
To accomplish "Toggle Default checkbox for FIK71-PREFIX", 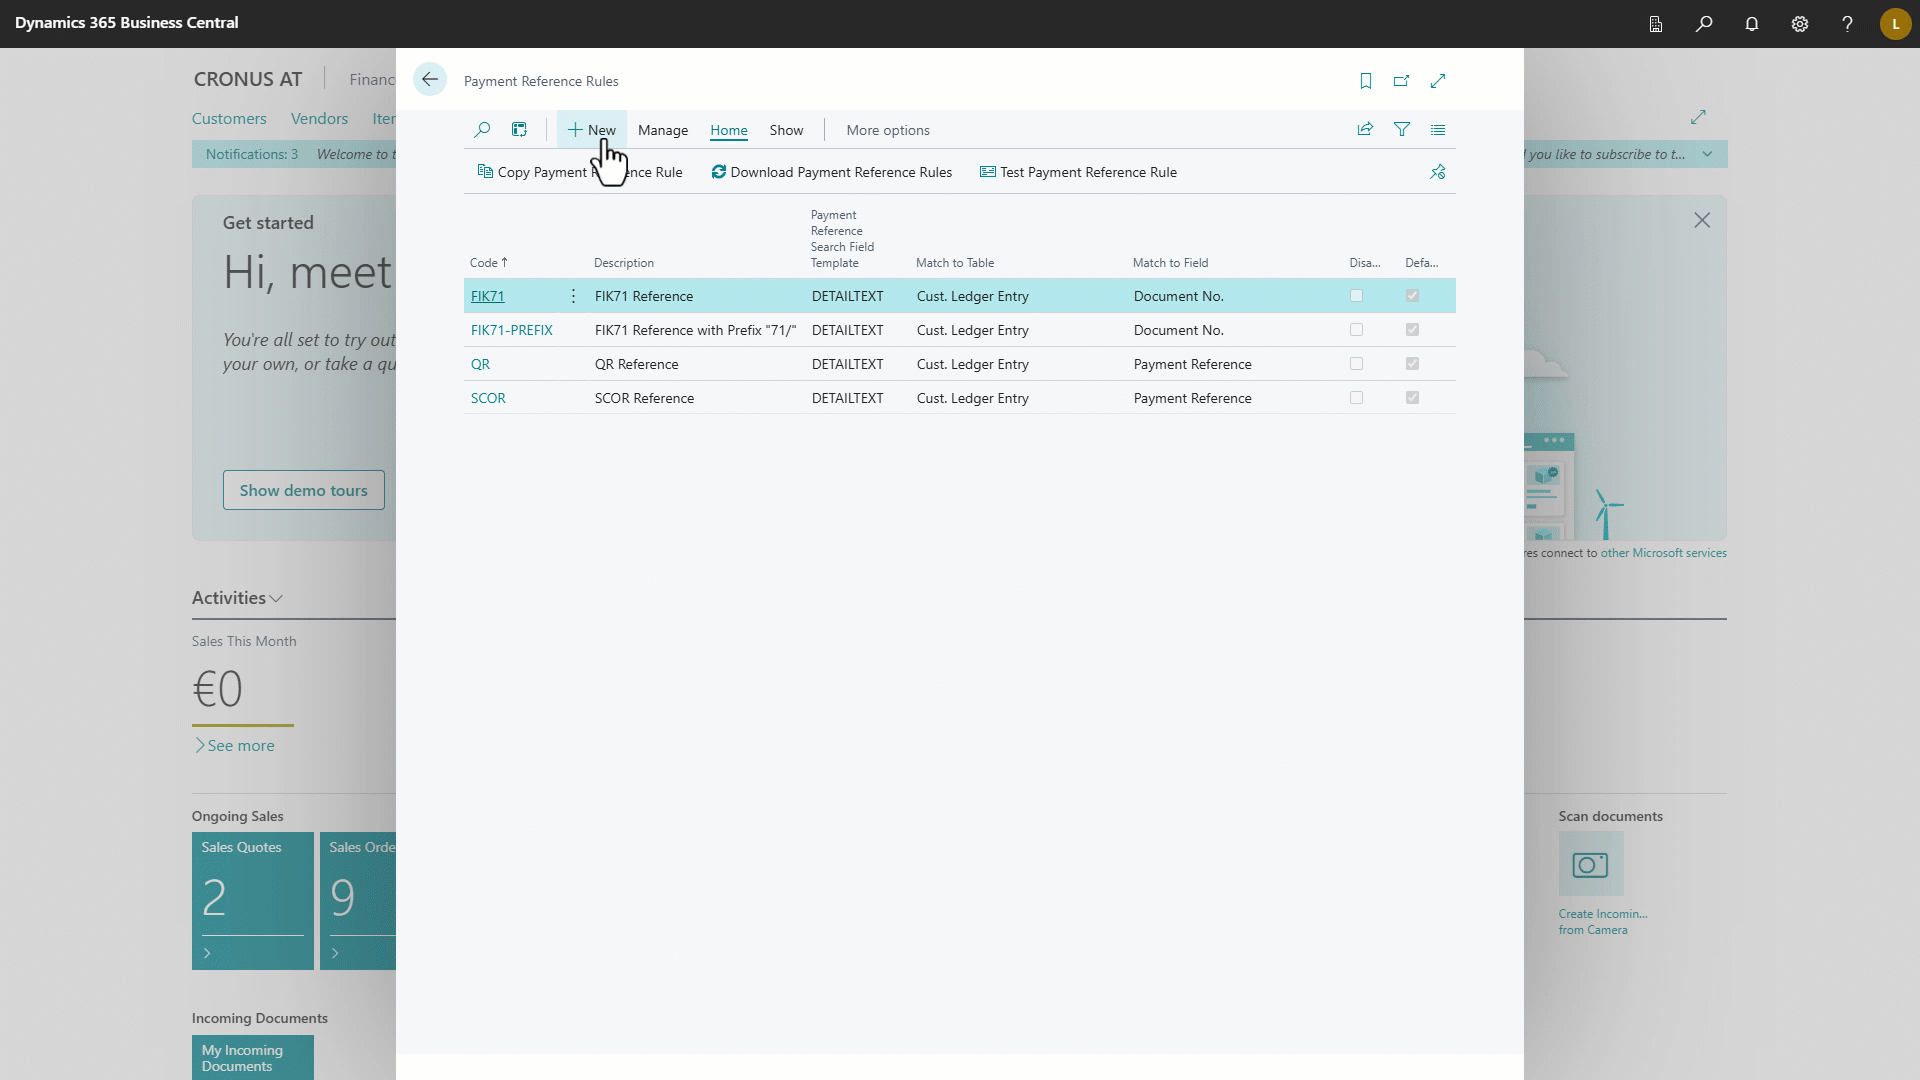I will [x=1412, y=330].
